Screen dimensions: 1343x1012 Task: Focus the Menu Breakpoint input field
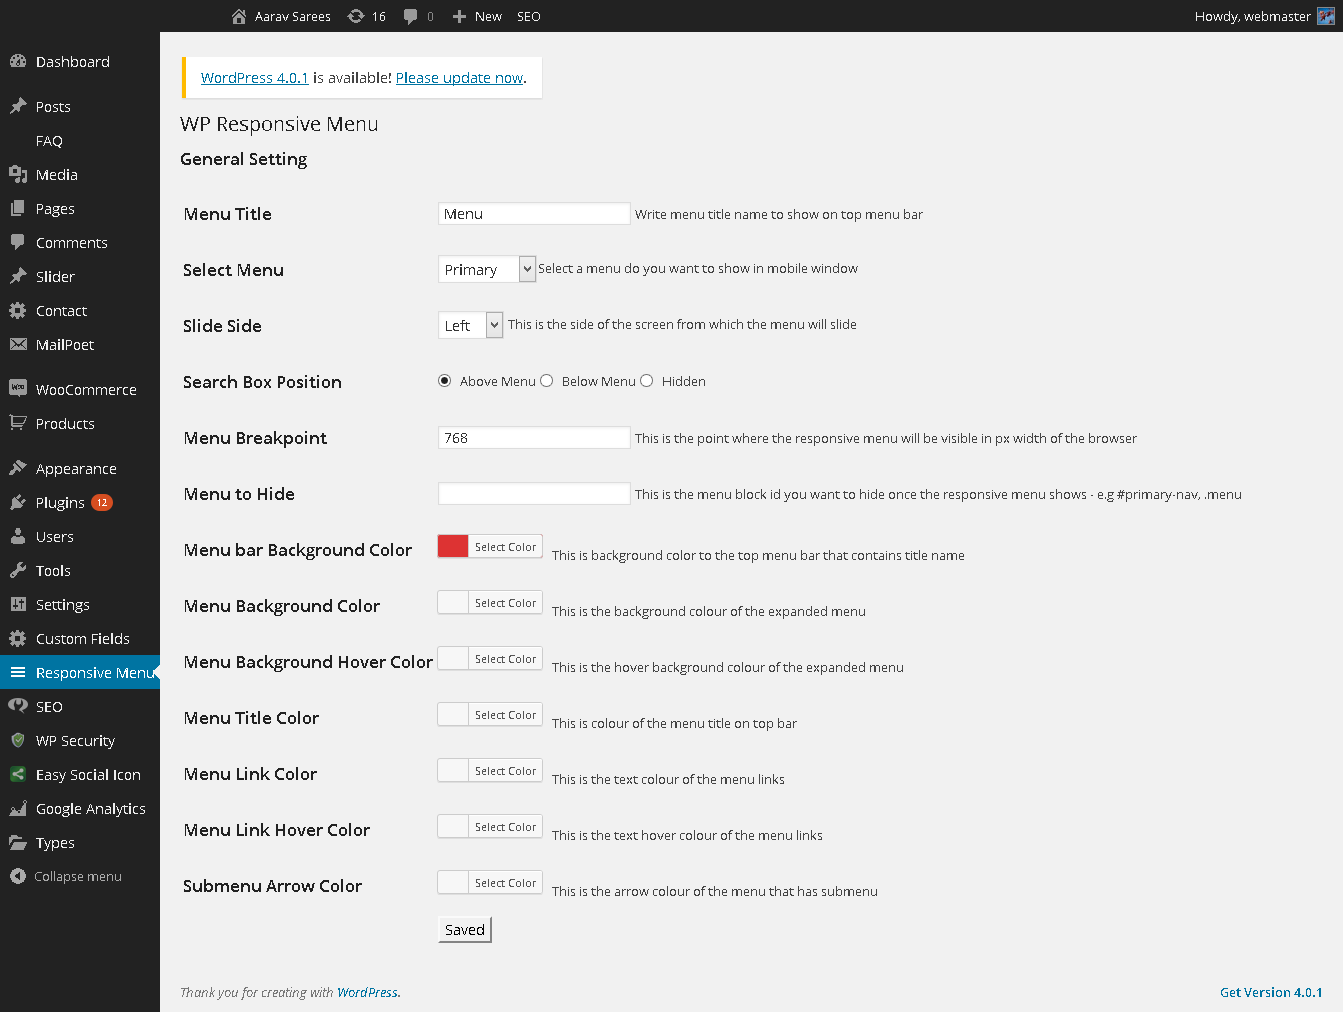pyautogui.click(x=534, y=438)
